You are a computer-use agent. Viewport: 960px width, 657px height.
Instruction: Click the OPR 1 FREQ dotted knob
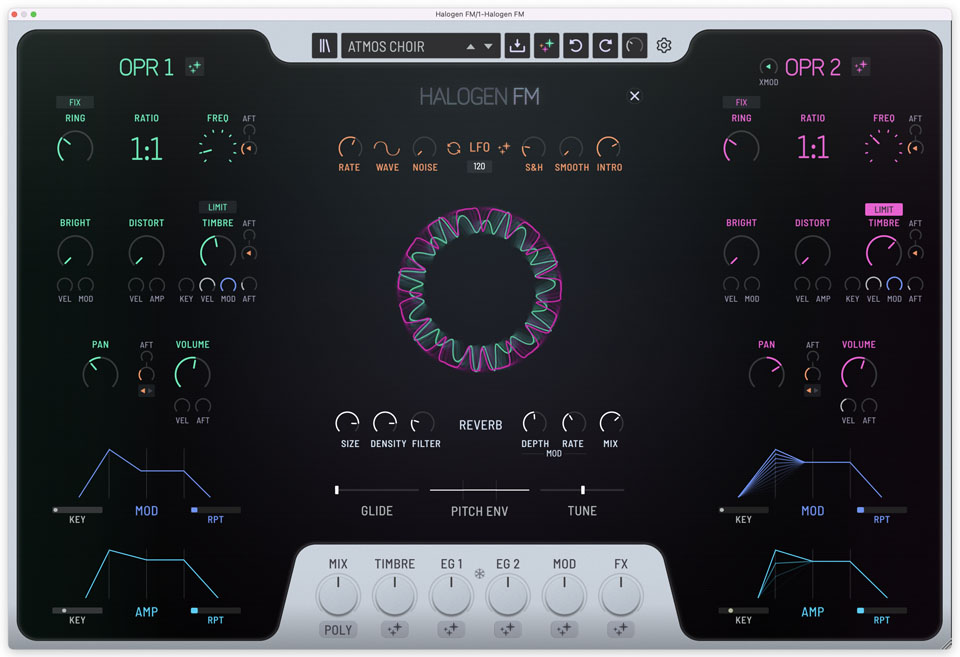point(217,148)
